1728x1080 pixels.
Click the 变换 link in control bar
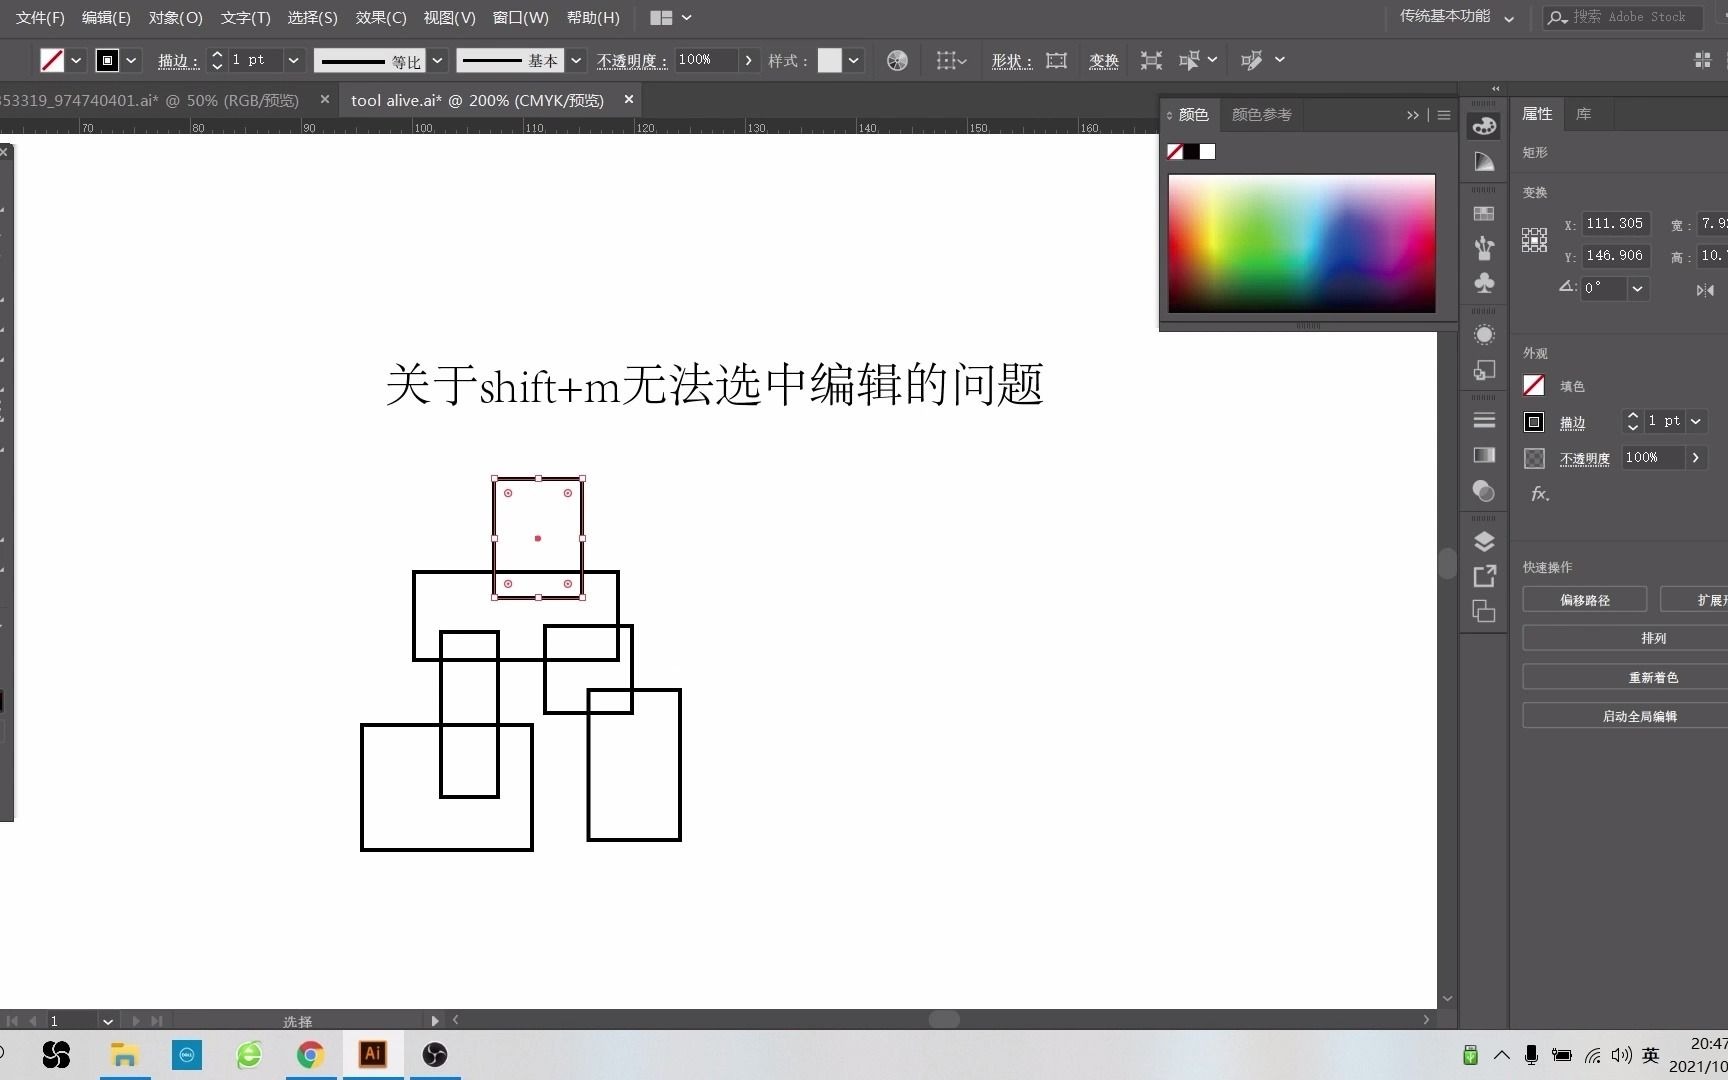pyautogui.click(x=1104, y=61)
